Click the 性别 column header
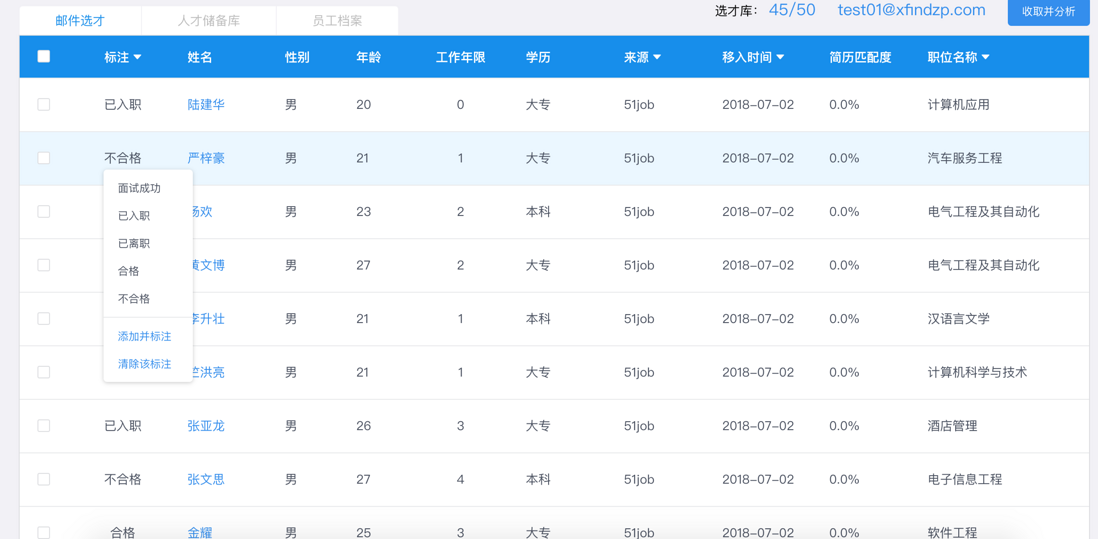 coord(297,57)
